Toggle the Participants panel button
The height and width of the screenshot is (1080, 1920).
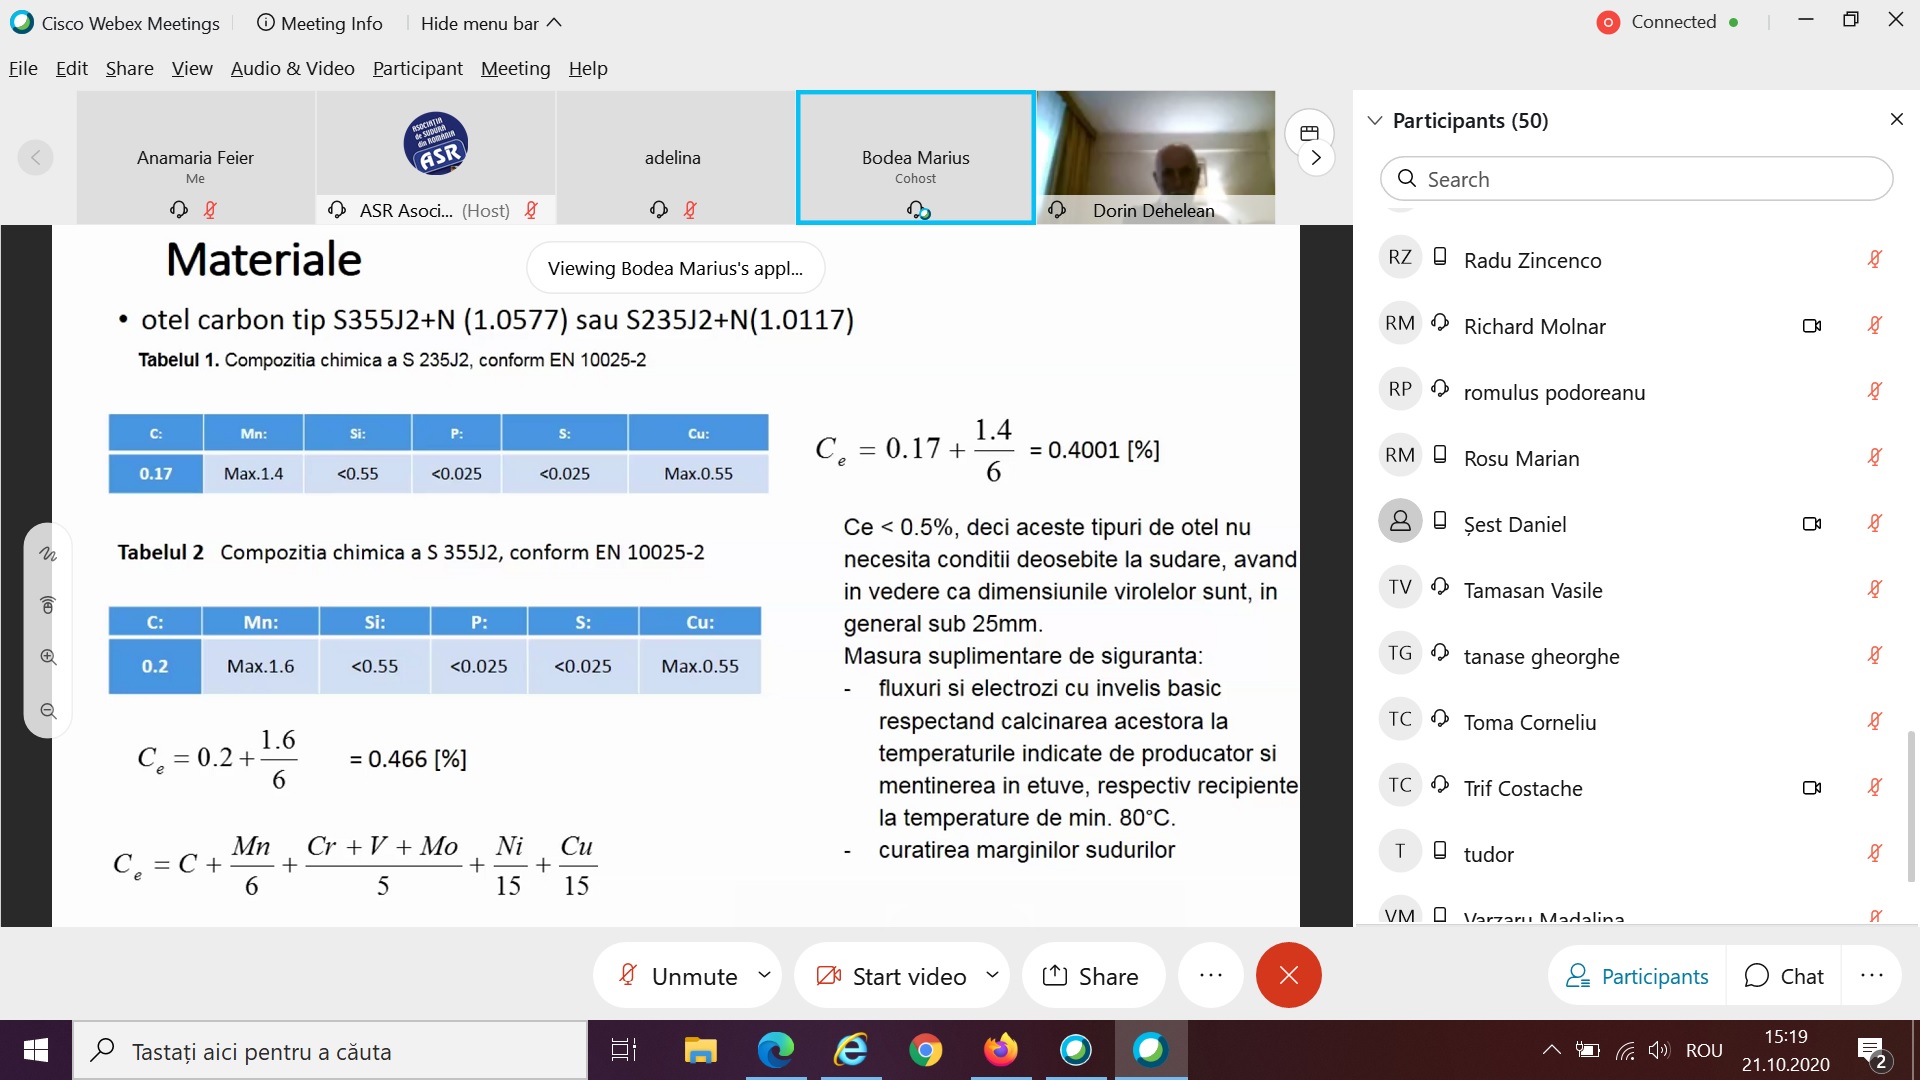point(1637,976)
